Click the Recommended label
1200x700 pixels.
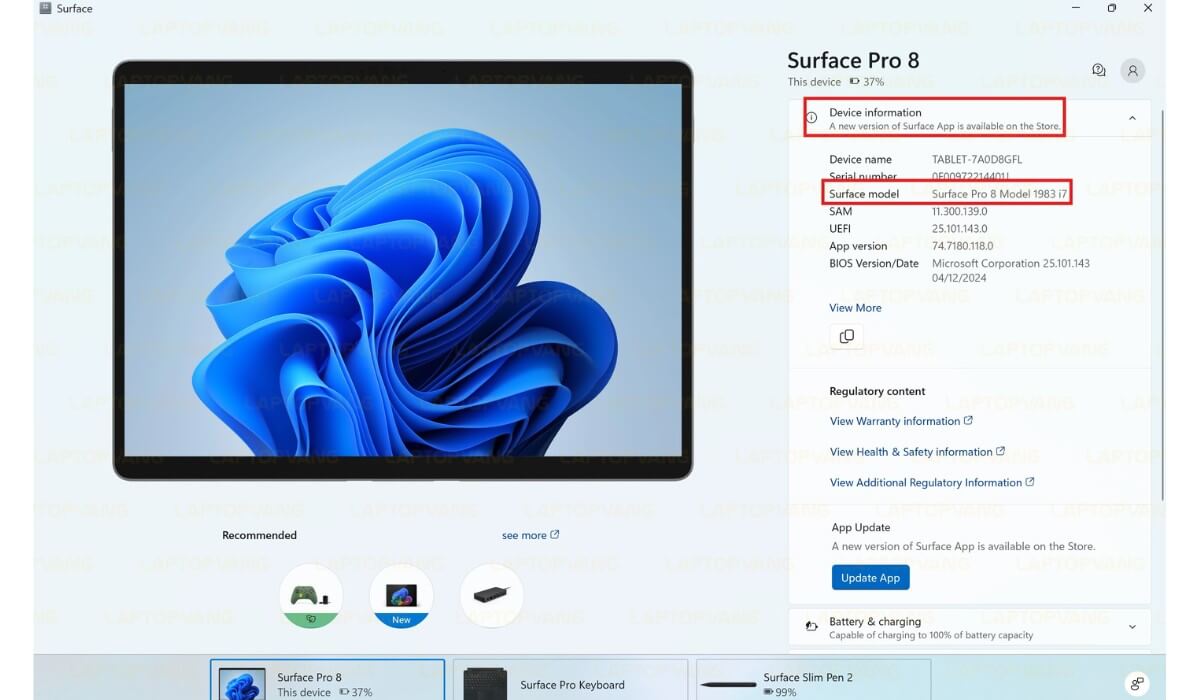point(259,535)
